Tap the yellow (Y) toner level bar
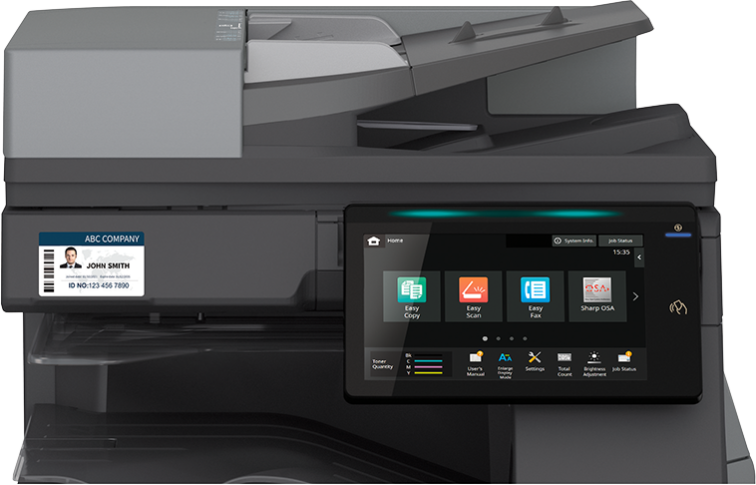The height and width of the screenshot is (485, 756). point(428,373)
